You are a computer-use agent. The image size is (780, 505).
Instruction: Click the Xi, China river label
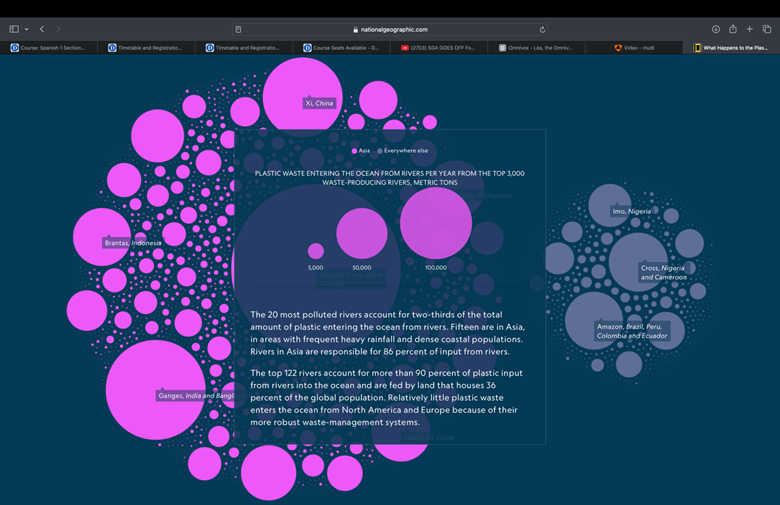(x=320, y=103)
